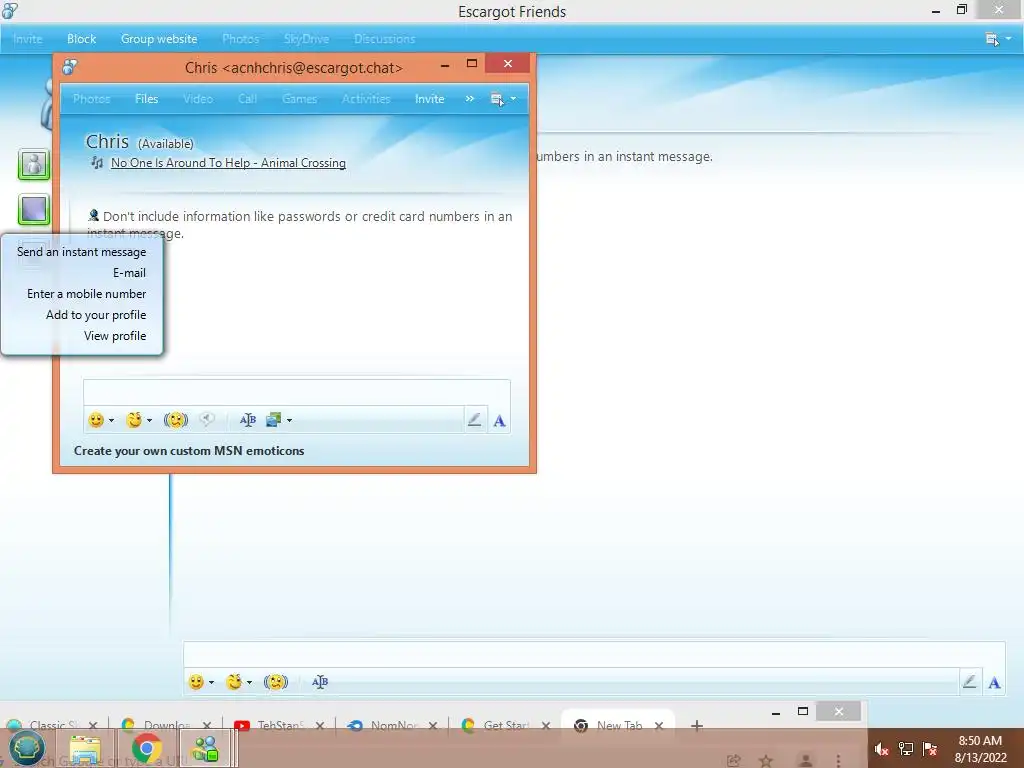Click the network tray icon
The height and width of the screenshot is (768, 1024).
pyautogui.click(x=906, y=749)
